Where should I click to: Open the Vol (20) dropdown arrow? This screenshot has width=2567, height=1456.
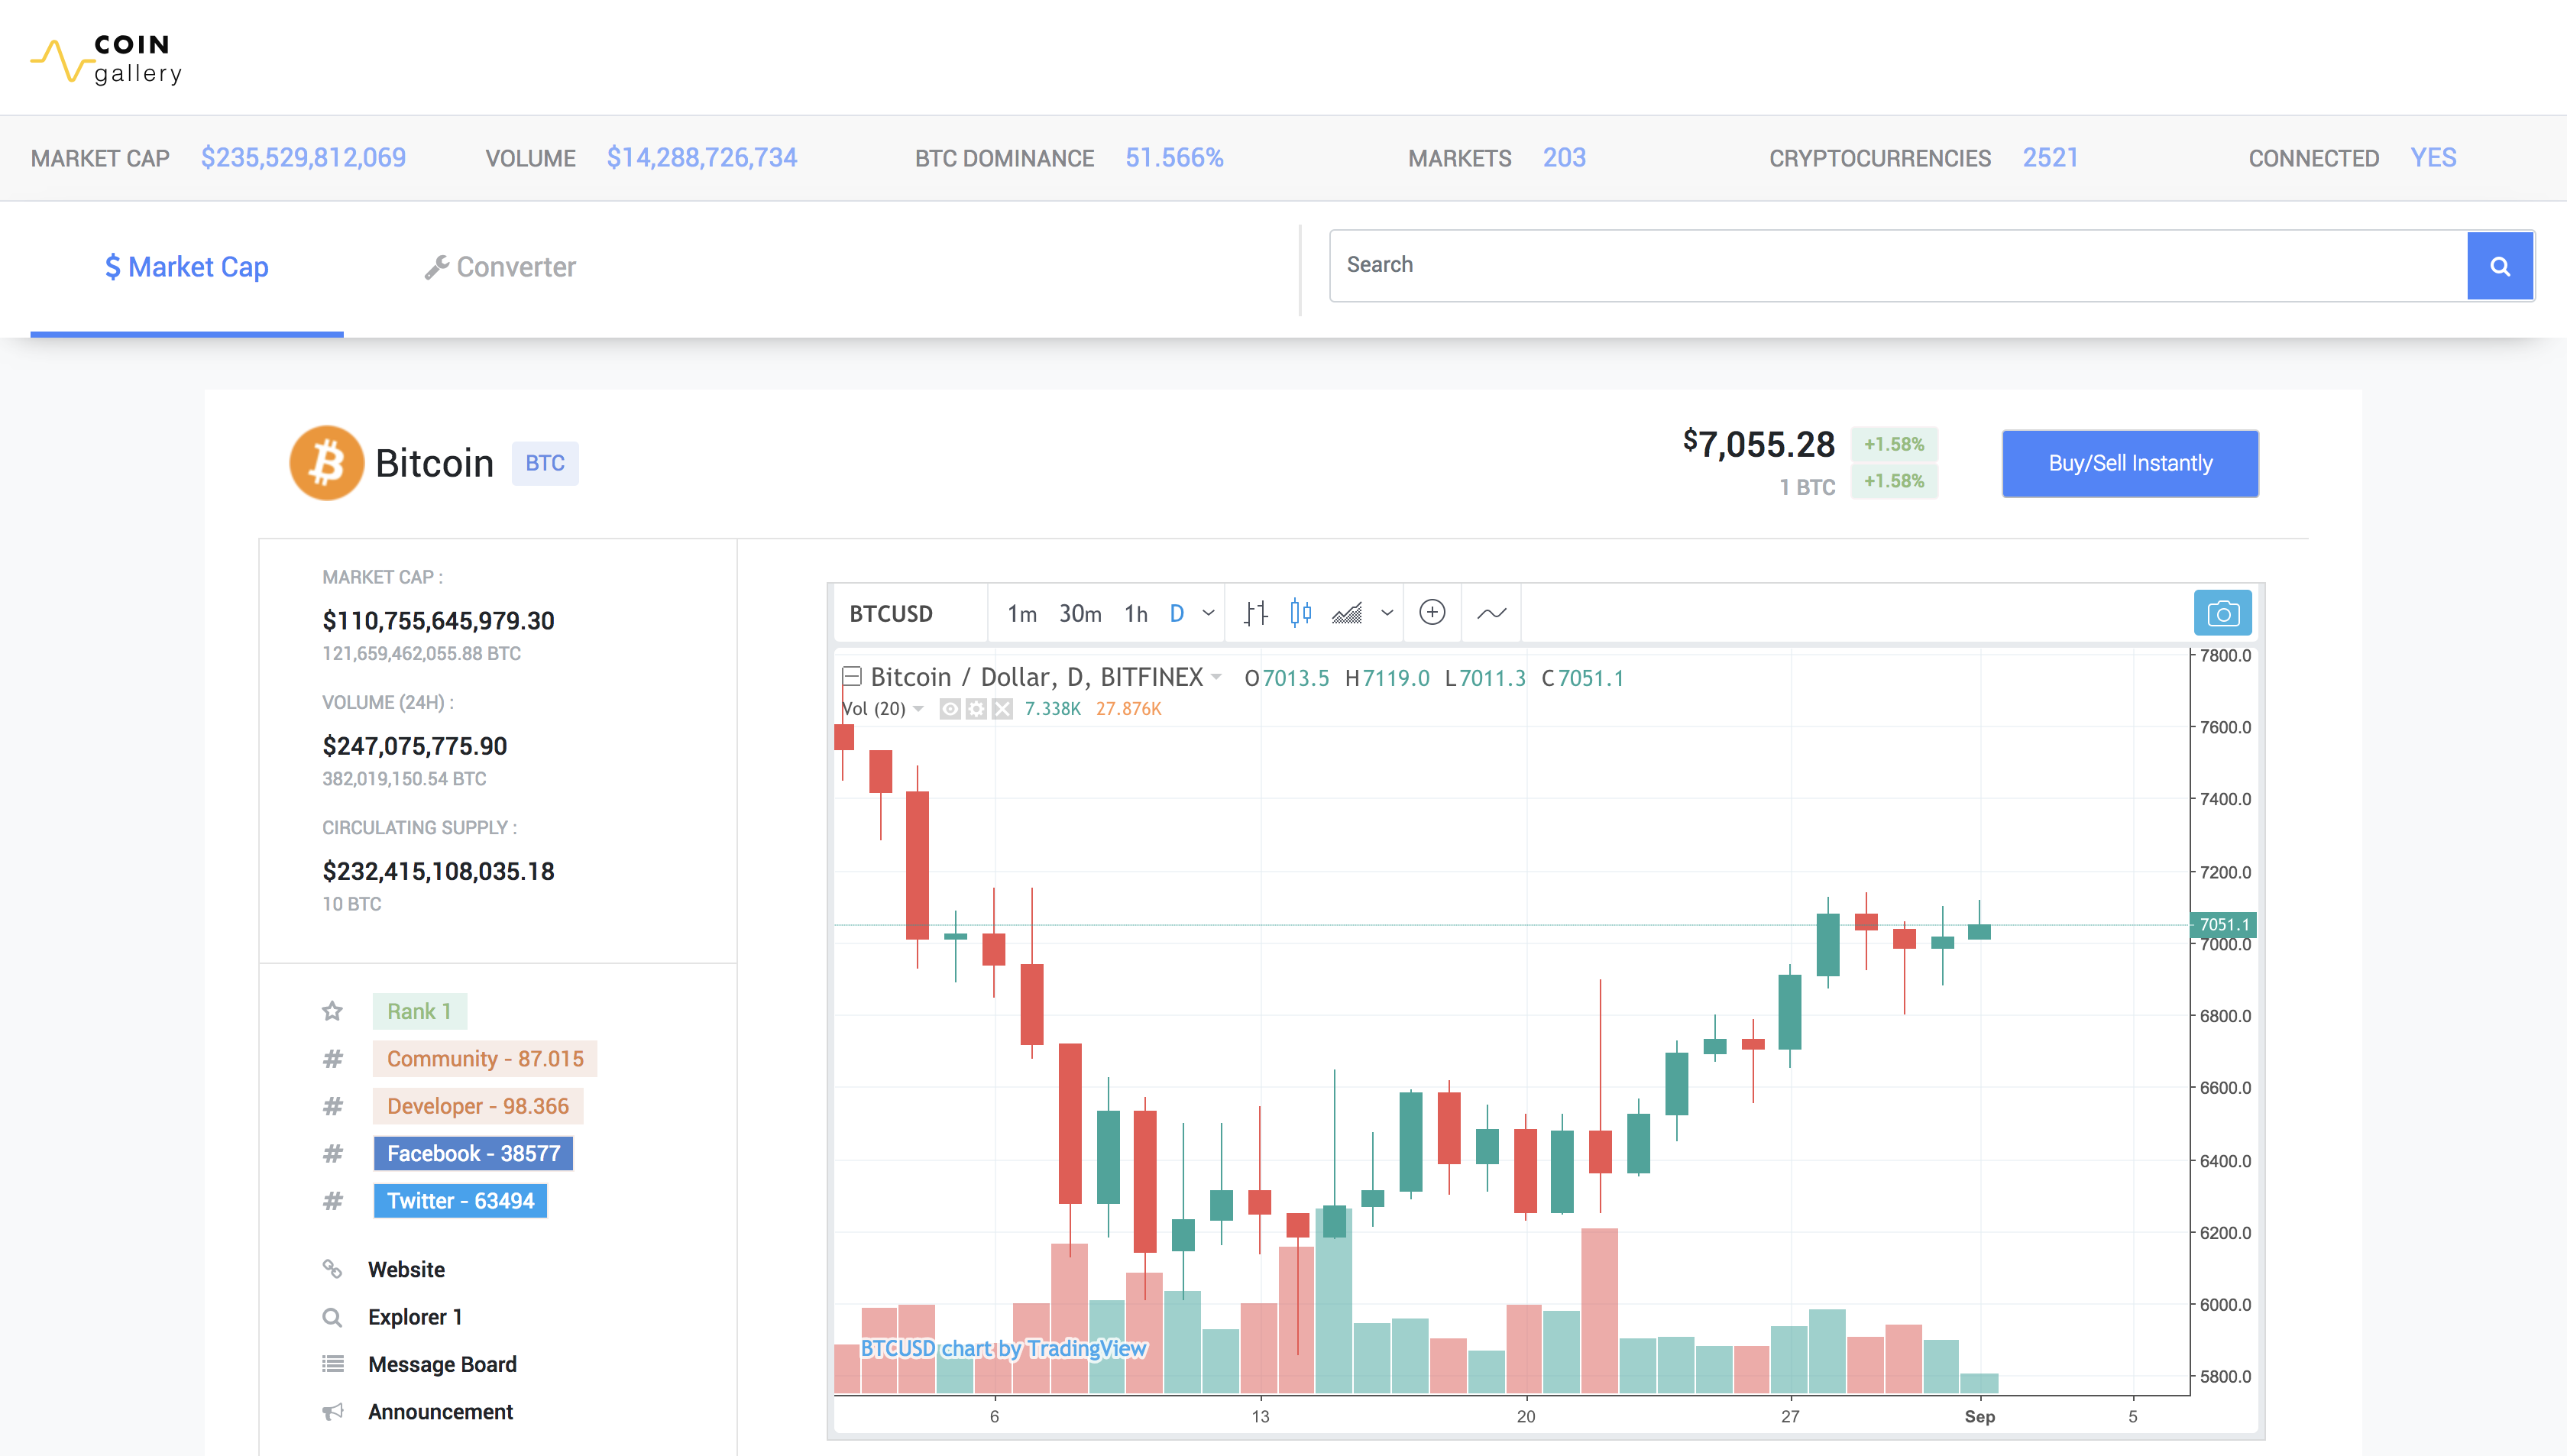coord(918,709)
